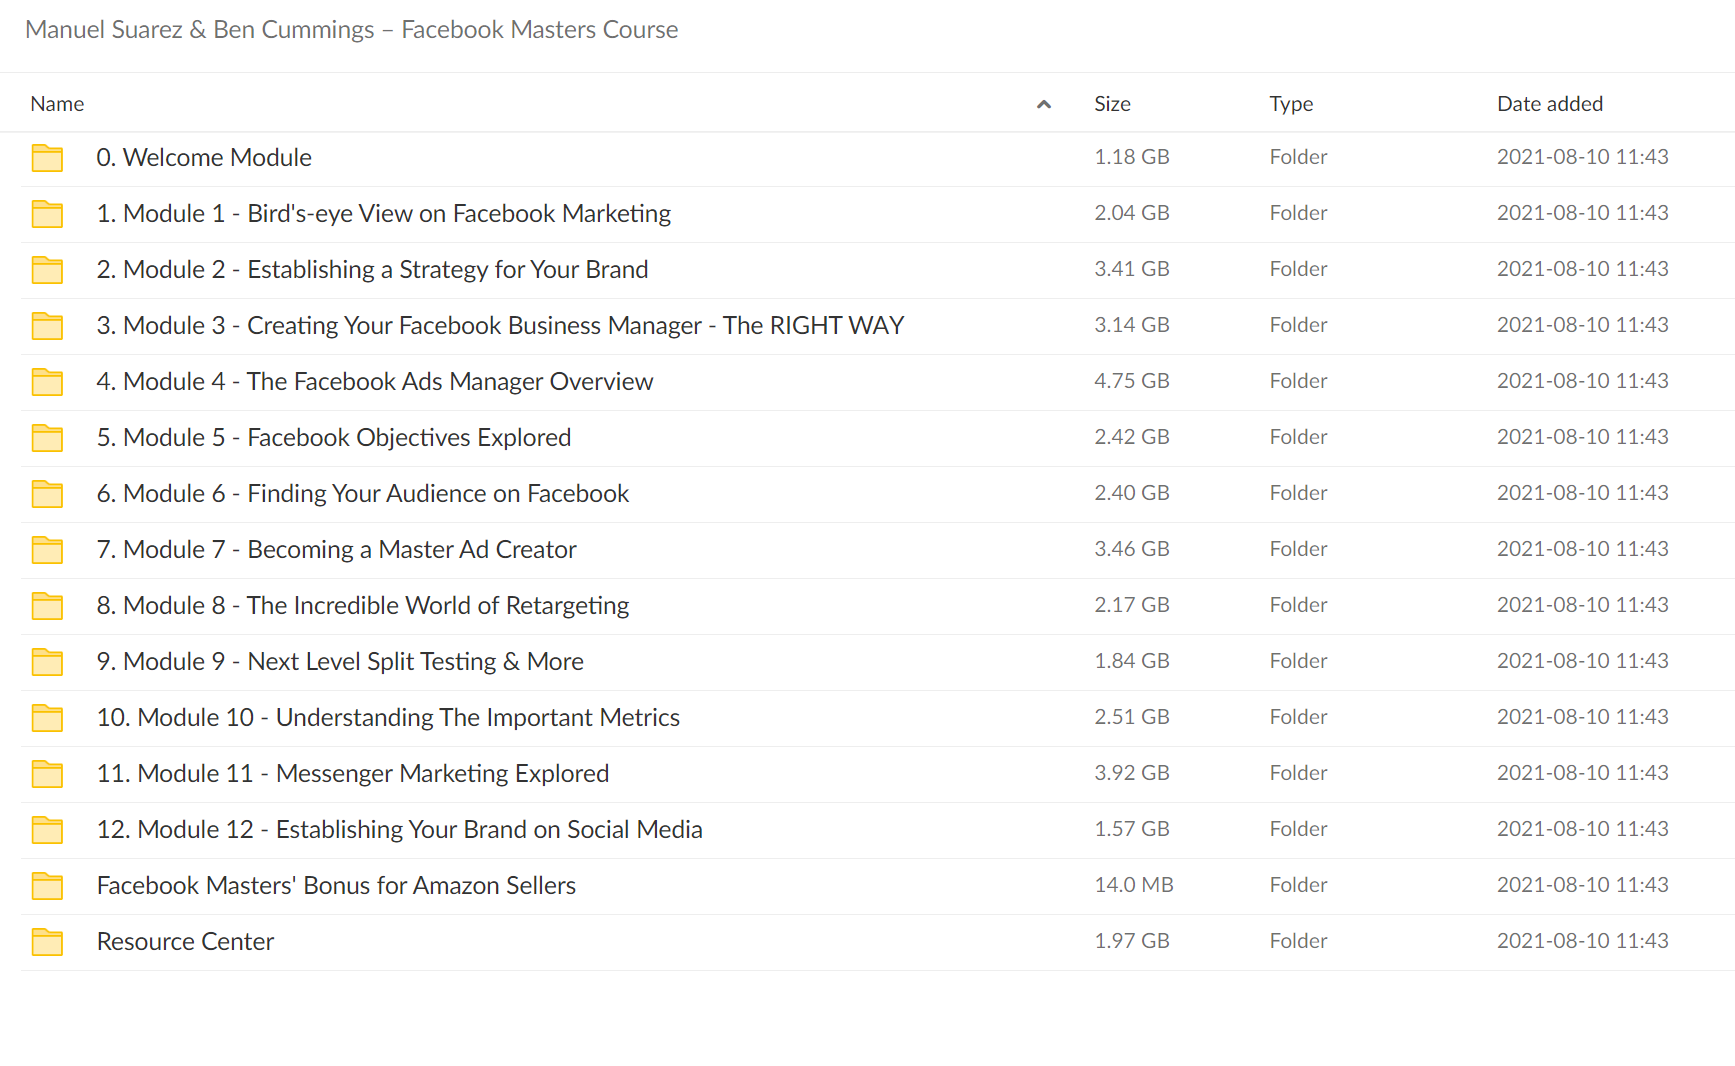Click the Folder type in Welcome Module row

coord(1299,157)
